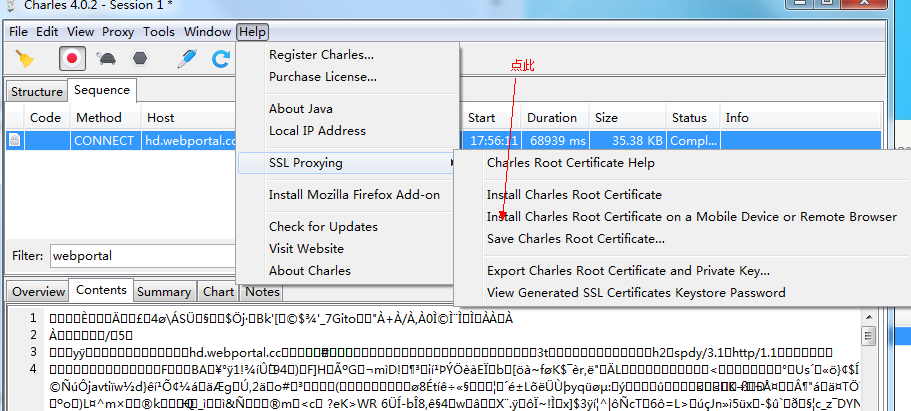Open the Chart tab
911x411 pixels.
pos(218,292)
